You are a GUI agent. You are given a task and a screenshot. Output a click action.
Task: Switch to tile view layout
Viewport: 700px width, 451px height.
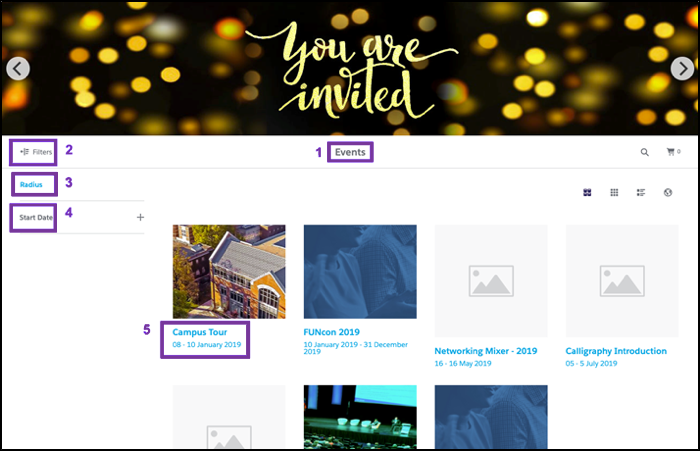coord(587,192)
